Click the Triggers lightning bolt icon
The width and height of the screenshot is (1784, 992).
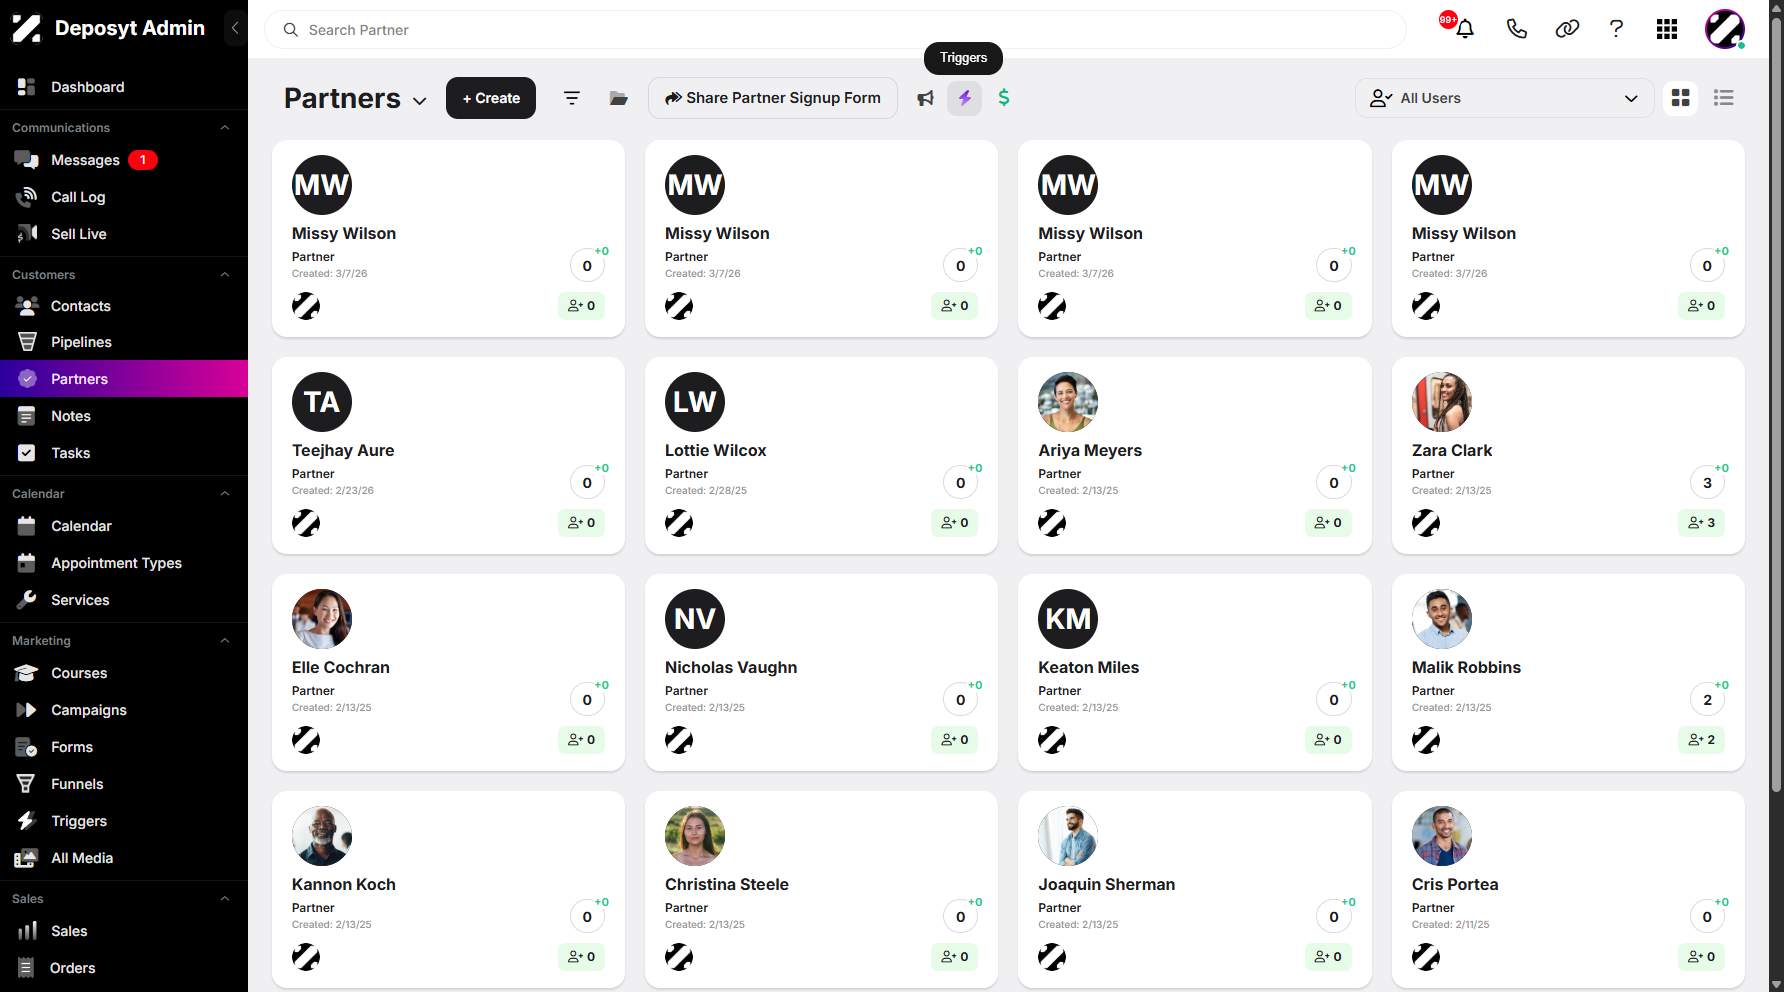click(x=965, y=98)
